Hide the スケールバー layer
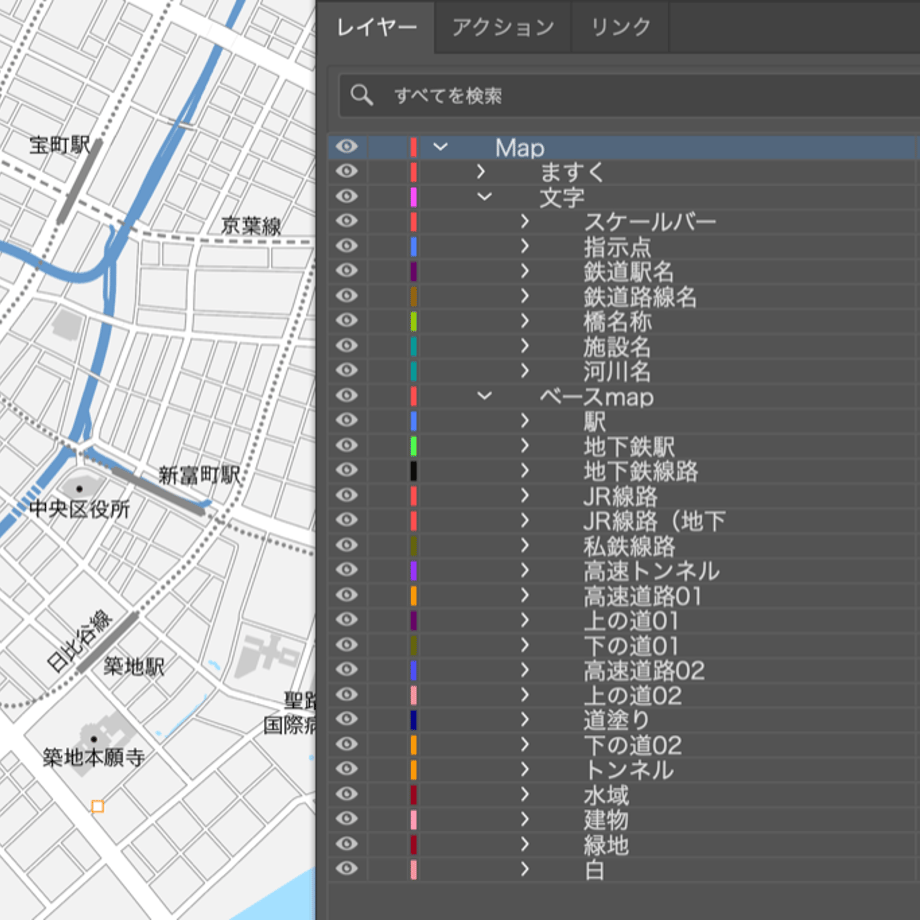Screen dimensions: 920x920 pos(347,221)
